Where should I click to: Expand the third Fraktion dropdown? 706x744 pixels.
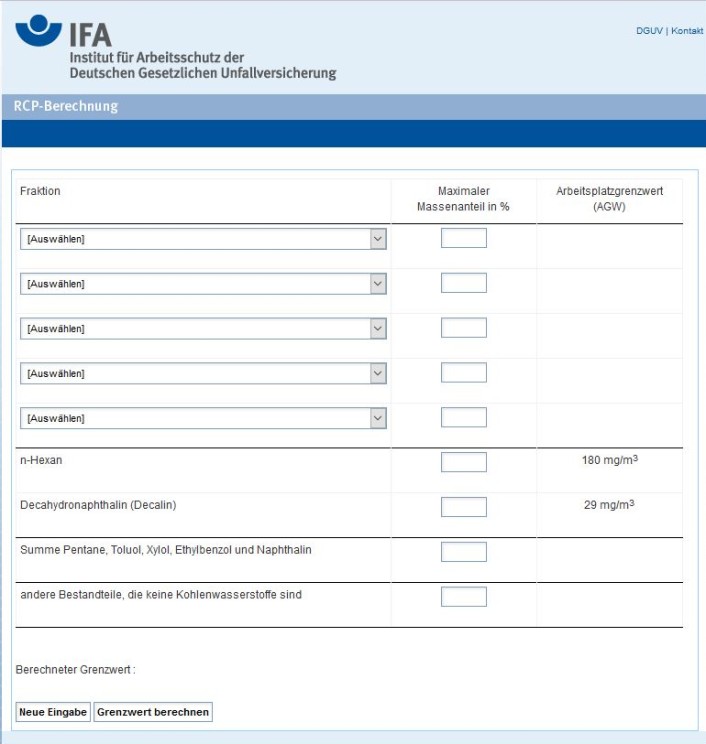click(203, 328)
